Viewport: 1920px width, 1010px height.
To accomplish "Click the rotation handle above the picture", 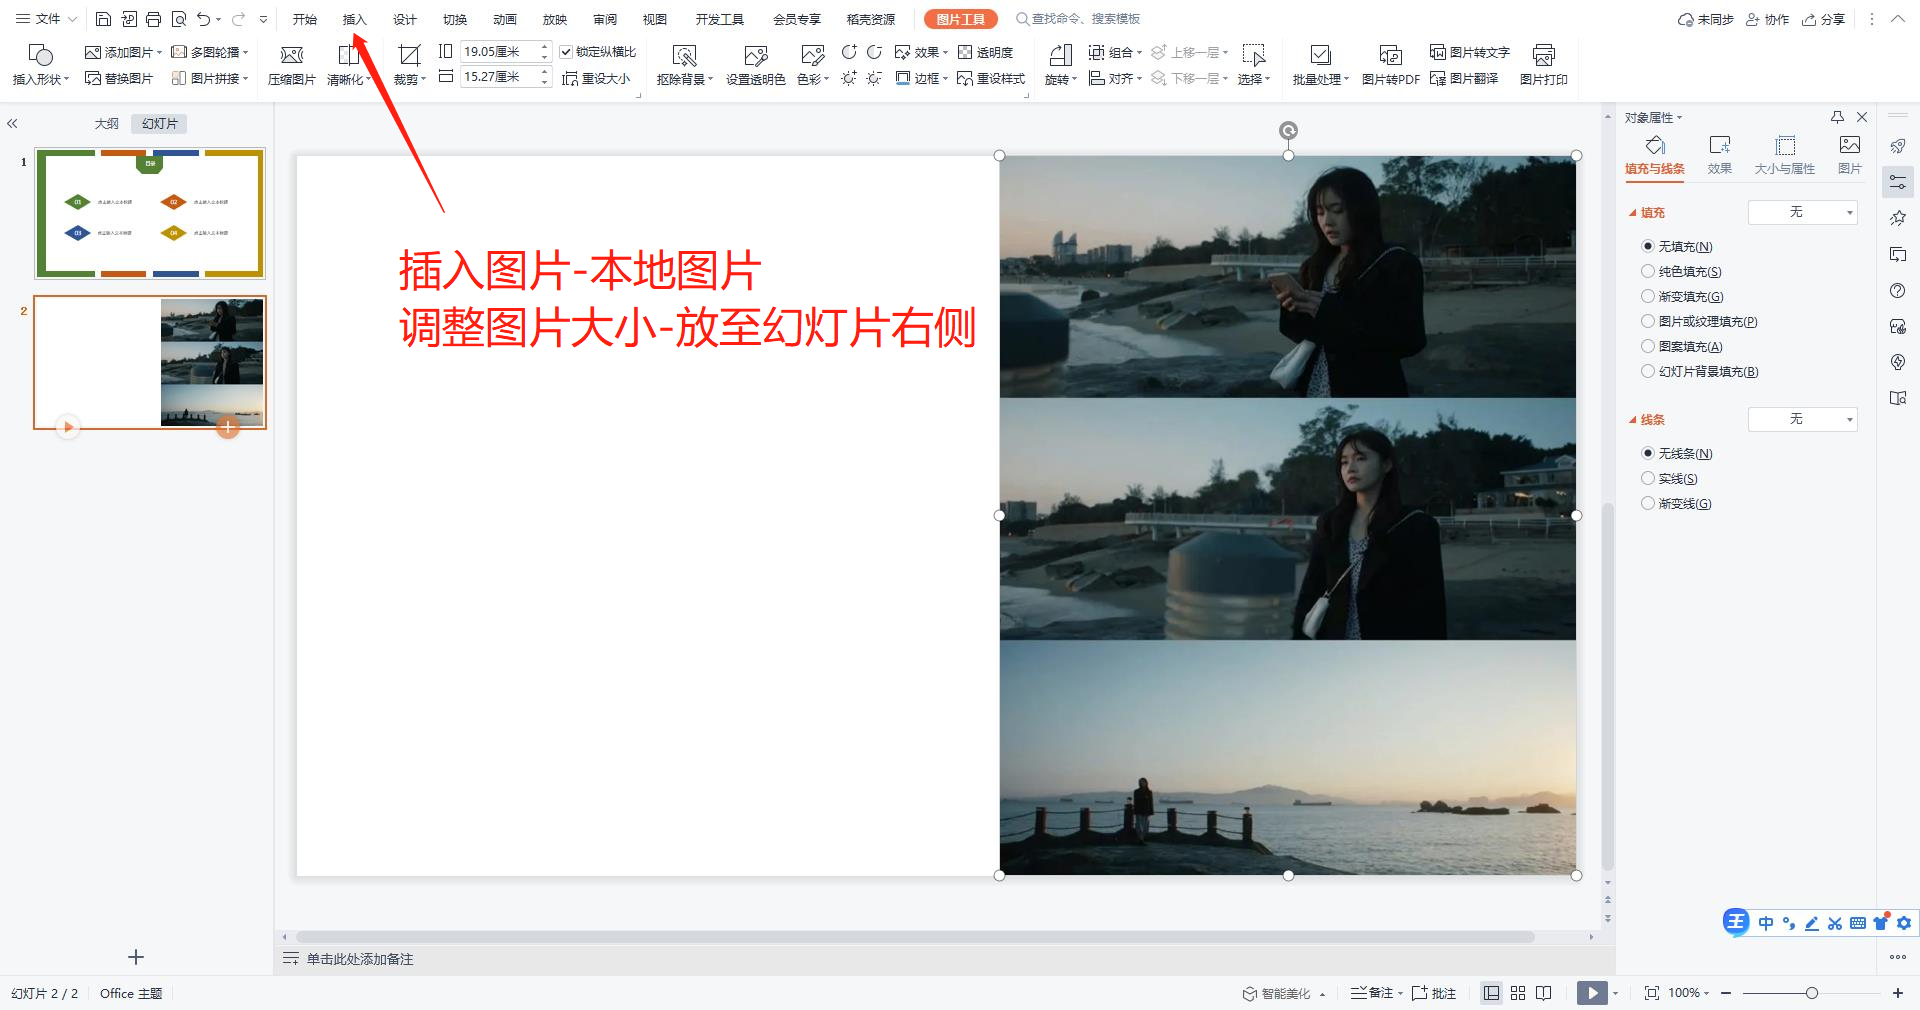I will [x=1288, y=130].
